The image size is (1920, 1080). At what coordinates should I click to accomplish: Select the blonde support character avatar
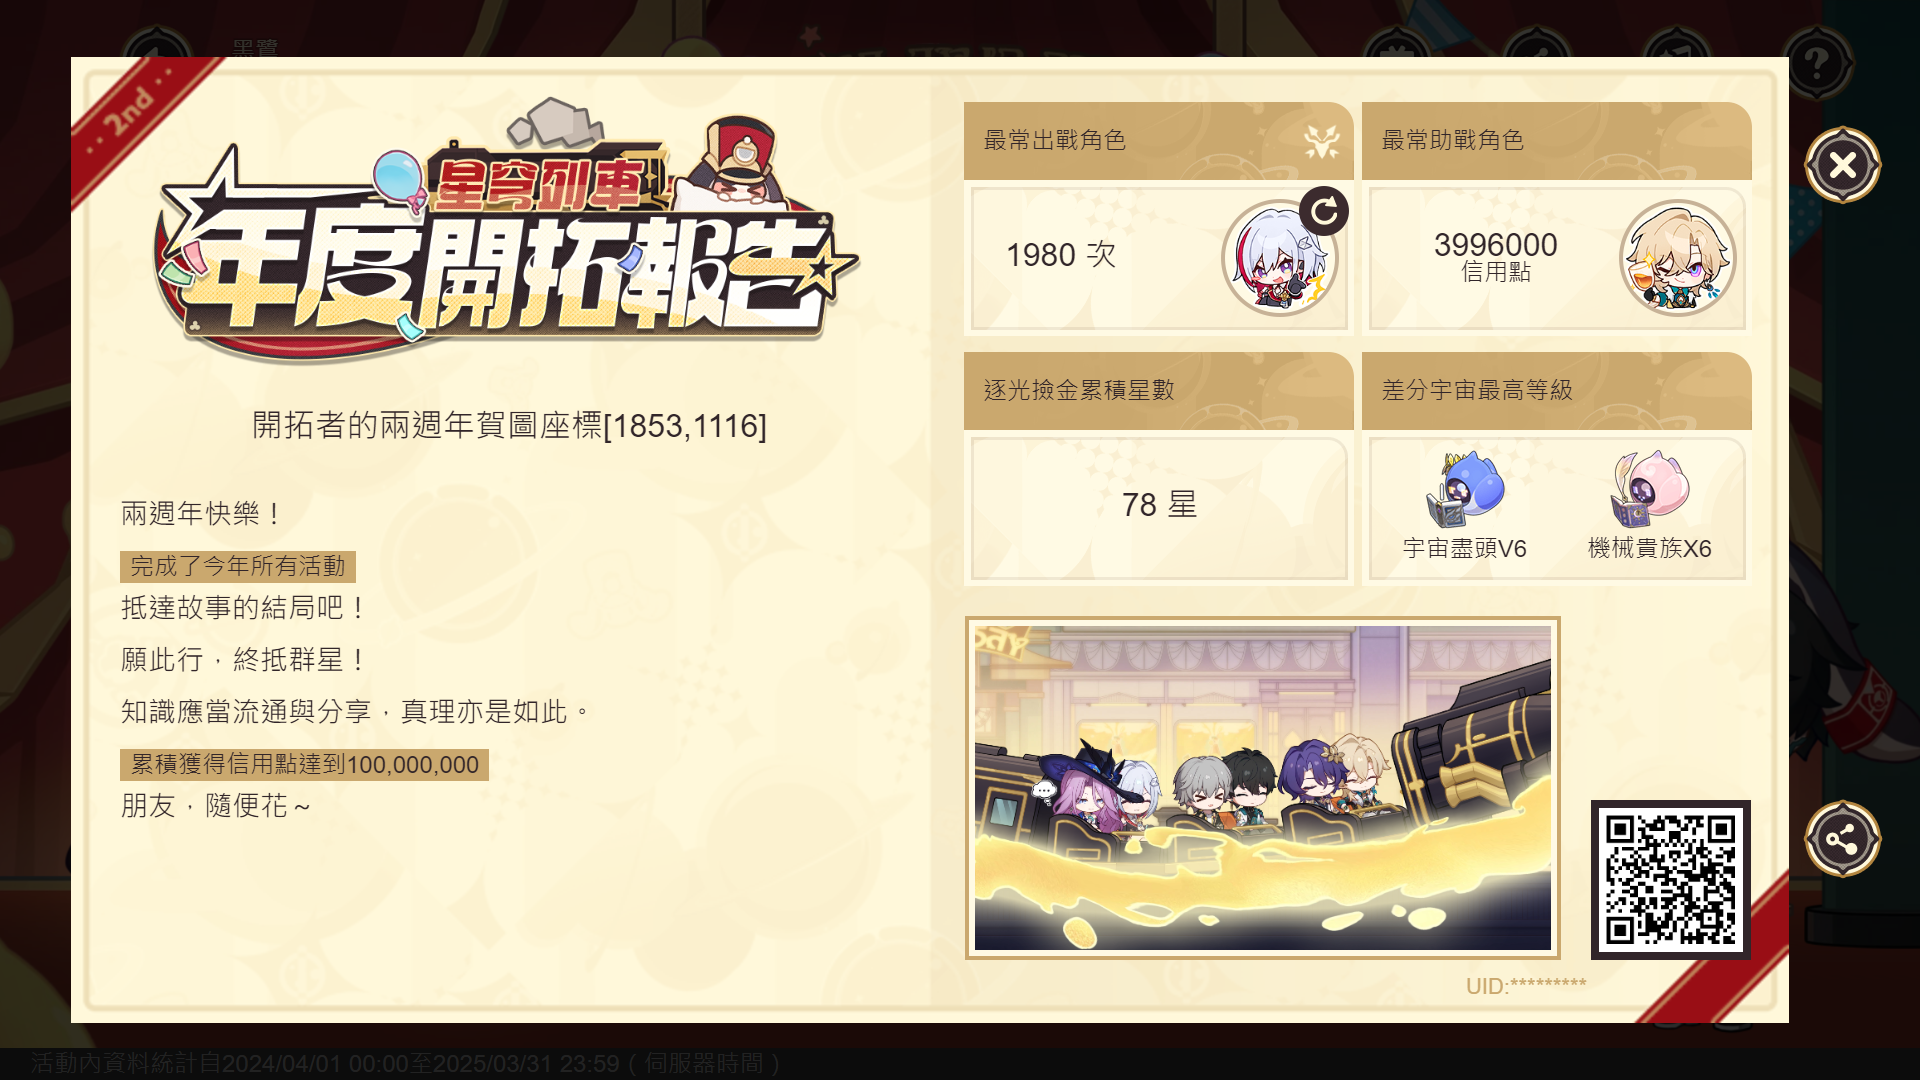pyautogui.click(x=1678, y=258)
